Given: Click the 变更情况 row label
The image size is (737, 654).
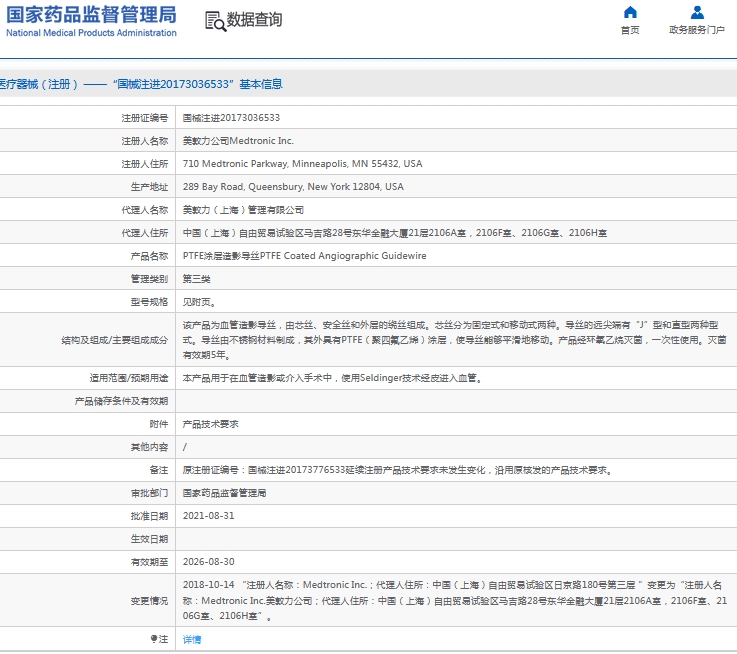Looking at the screenshot, I should click(x=149, y=600).
